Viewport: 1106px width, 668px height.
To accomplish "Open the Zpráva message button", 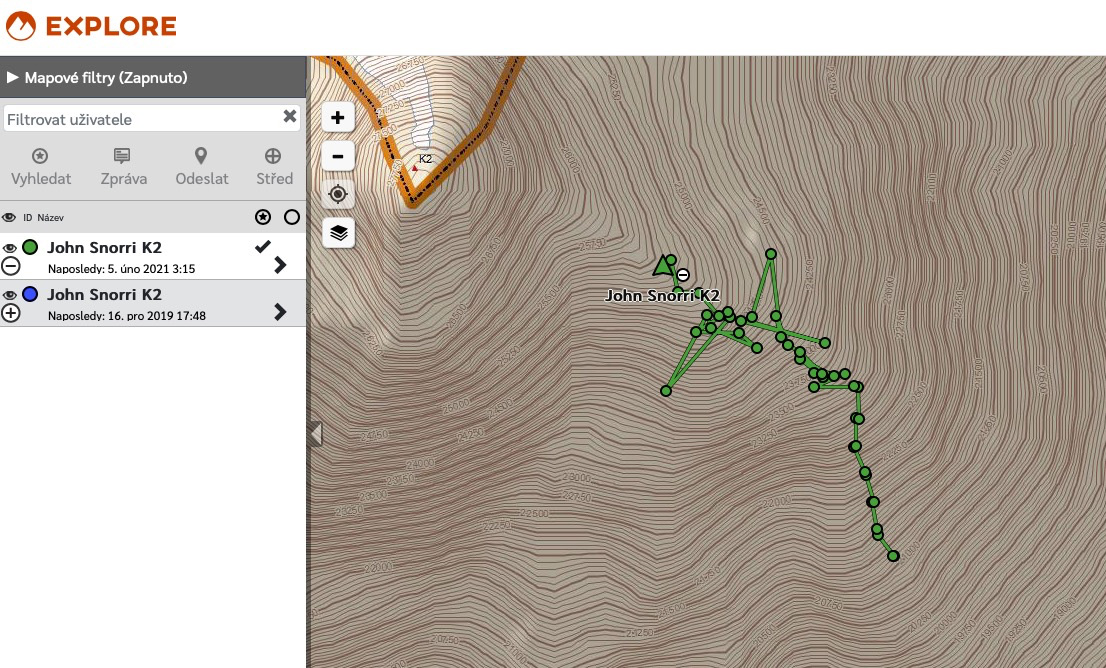I will click(x=123, y=167).
